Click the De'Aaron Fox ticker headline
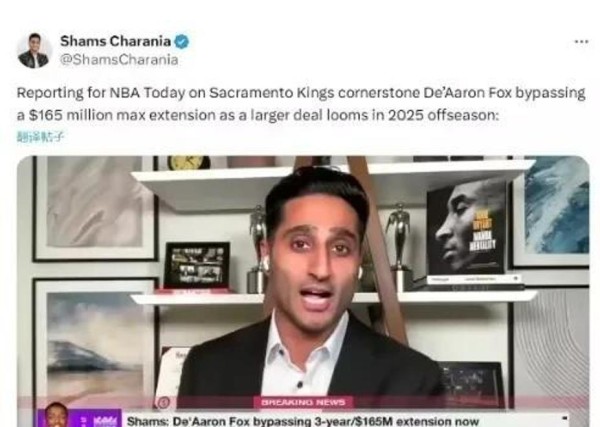 pos(303,421)
